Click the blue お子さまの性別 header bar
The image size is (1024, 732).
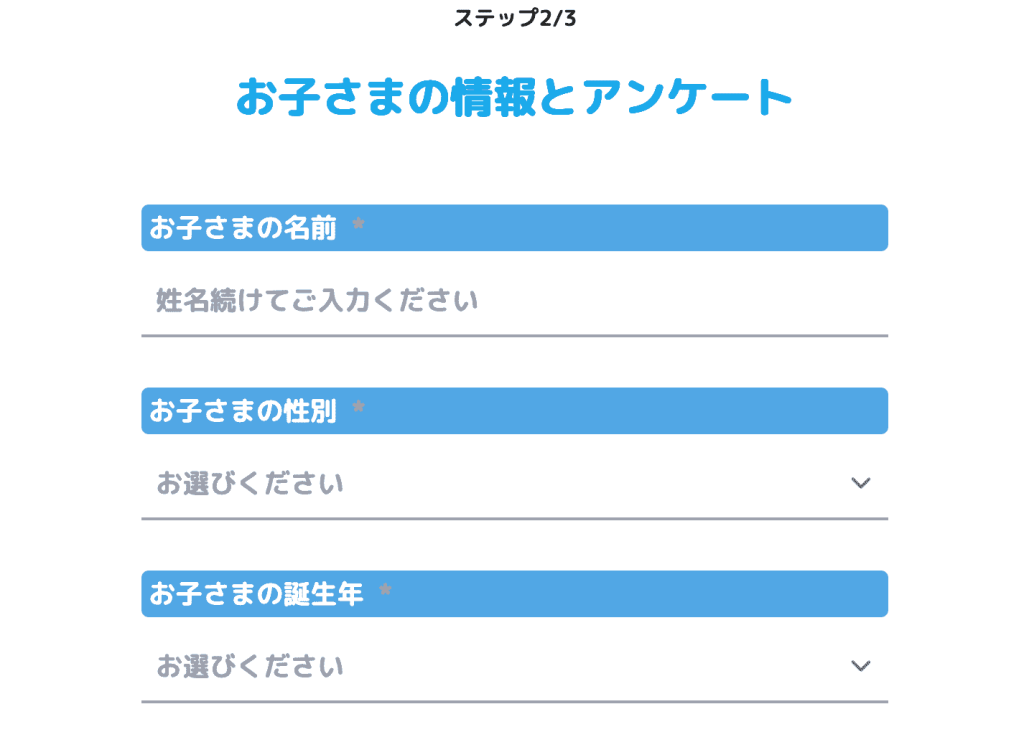[x=515, y=410]
